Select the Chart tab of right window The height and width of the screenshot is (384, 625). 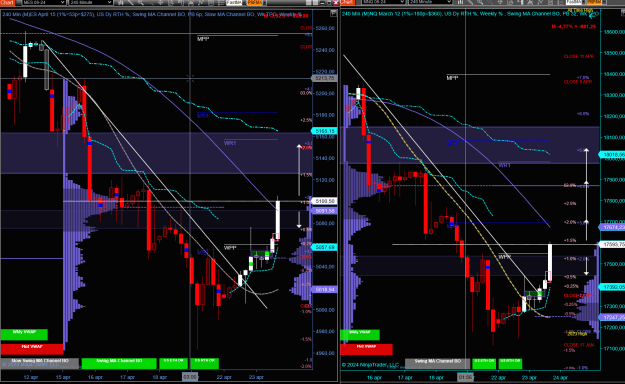[x=347, y=2]
